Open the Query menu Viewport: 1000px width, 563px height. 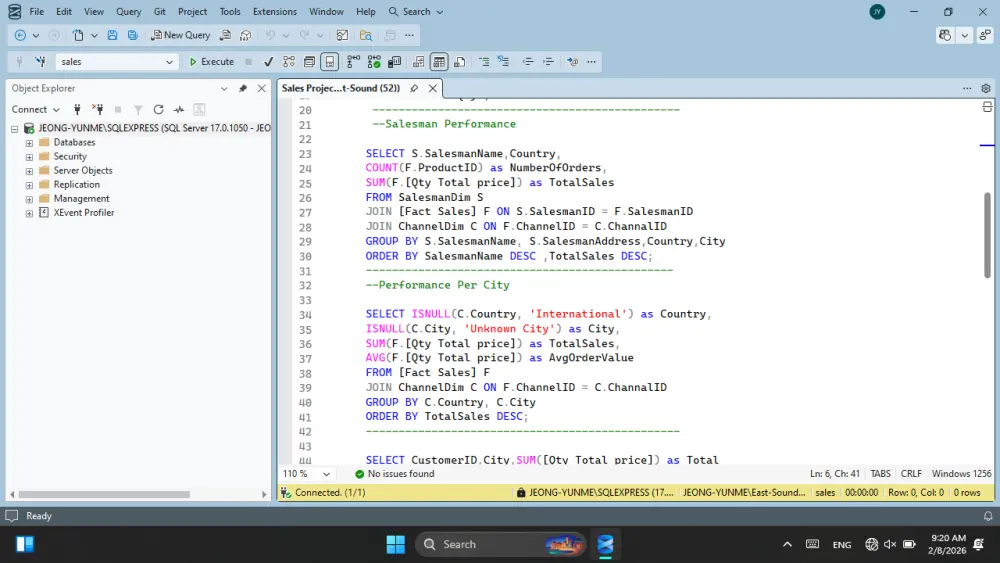point(128,11)
